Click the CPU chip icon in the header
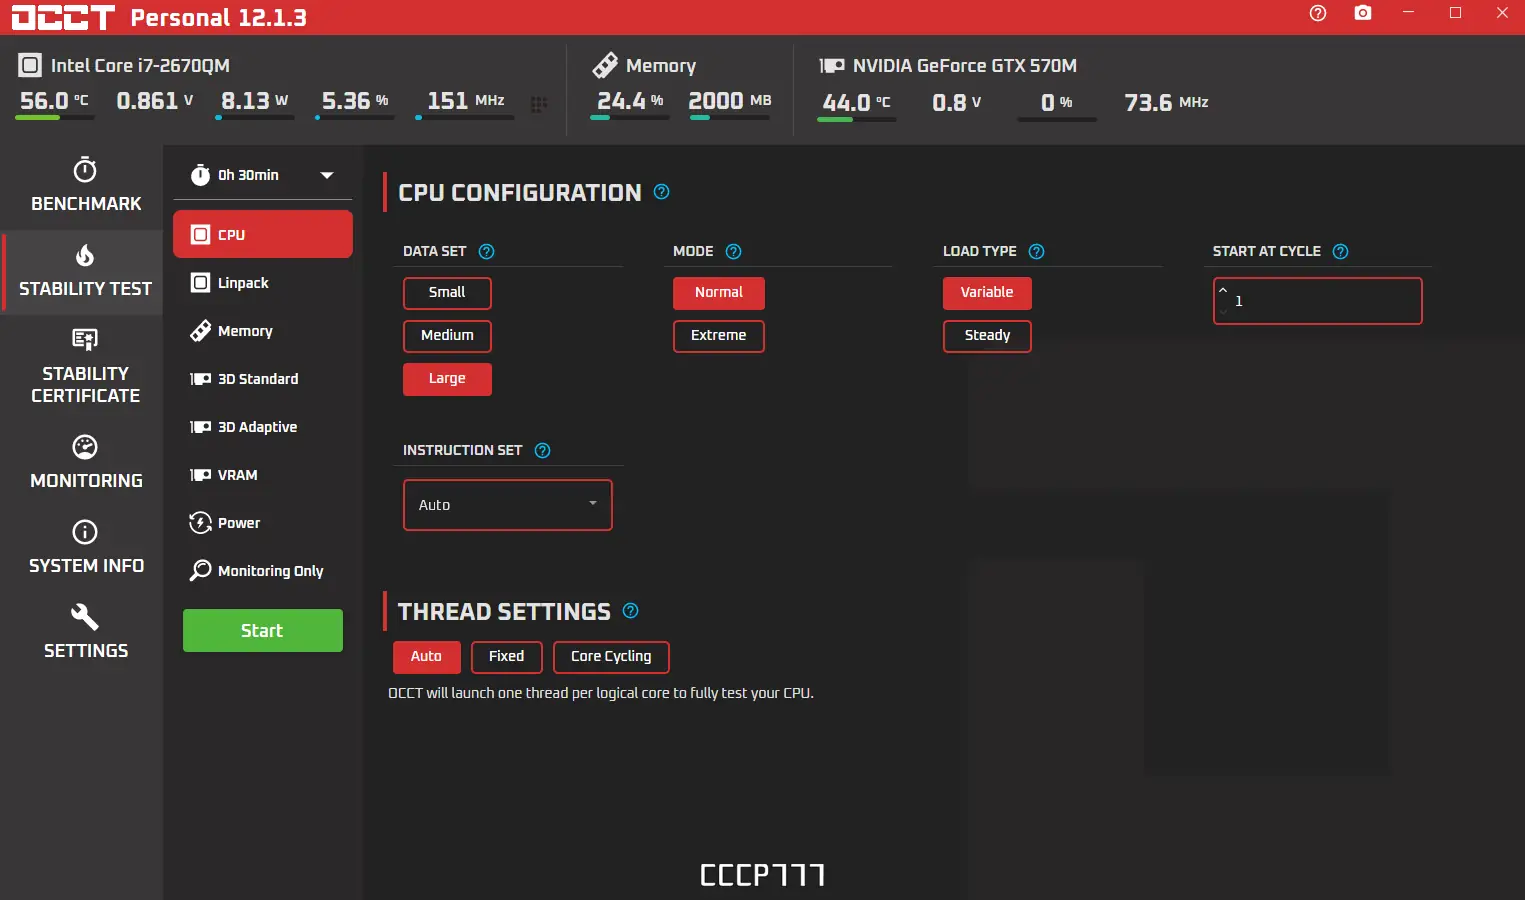Screen dimensions: 1525x900 pos(30,66)
